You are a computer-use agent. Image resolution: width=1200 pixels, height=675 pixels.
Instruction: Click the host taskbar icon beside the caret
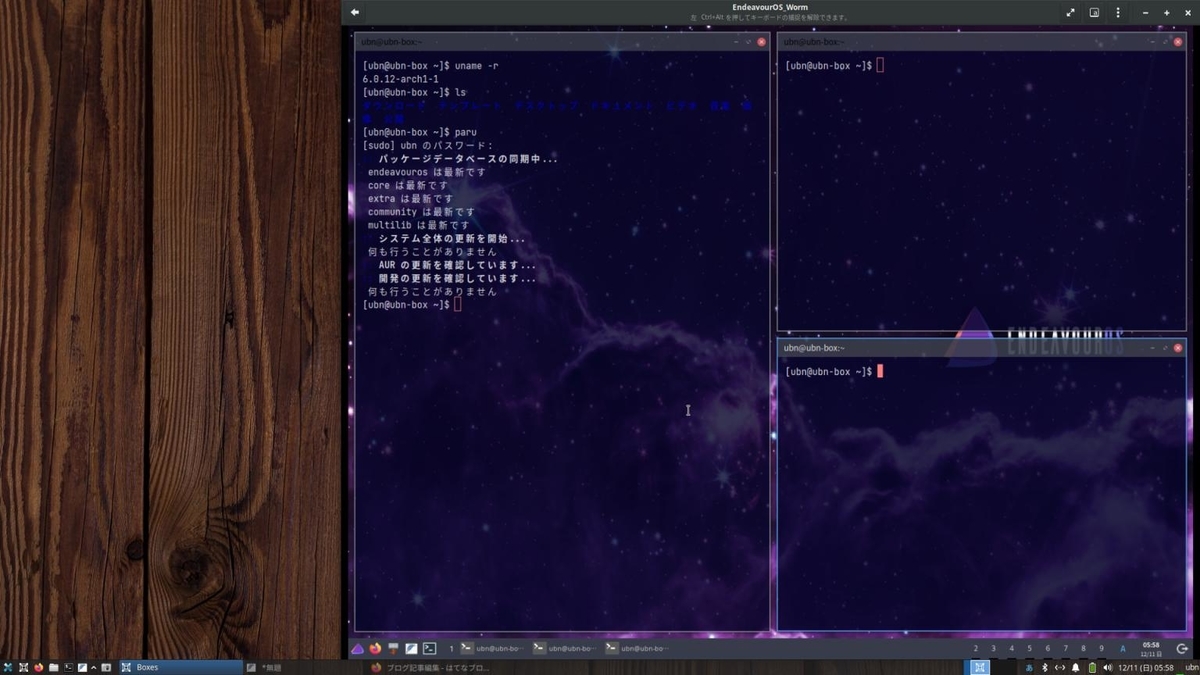click(x=105, y=667)
